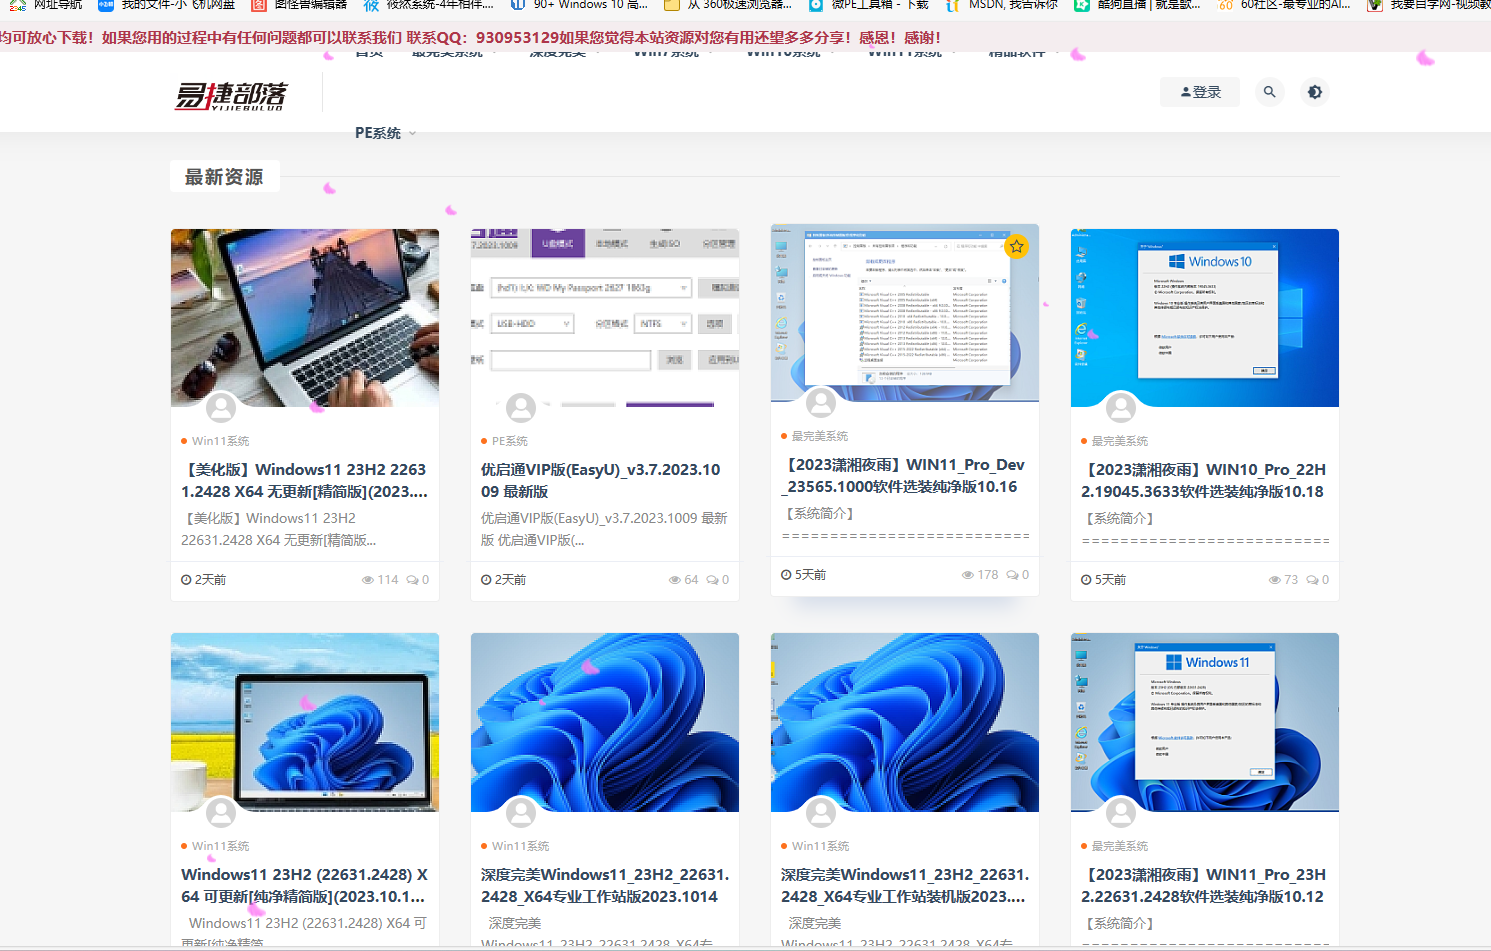Open the title Windows11 23H2 X64 可更新[纯净精简版]
Viewport: 1491px width, 951px height.
tap(304, 885)
